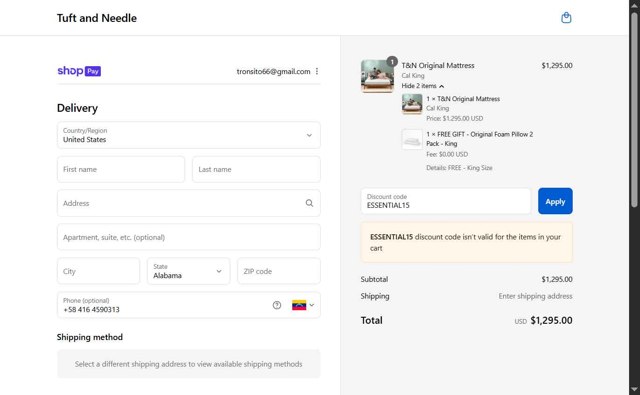Click 'Select a different shipping address' notice

tap(189, 364)
